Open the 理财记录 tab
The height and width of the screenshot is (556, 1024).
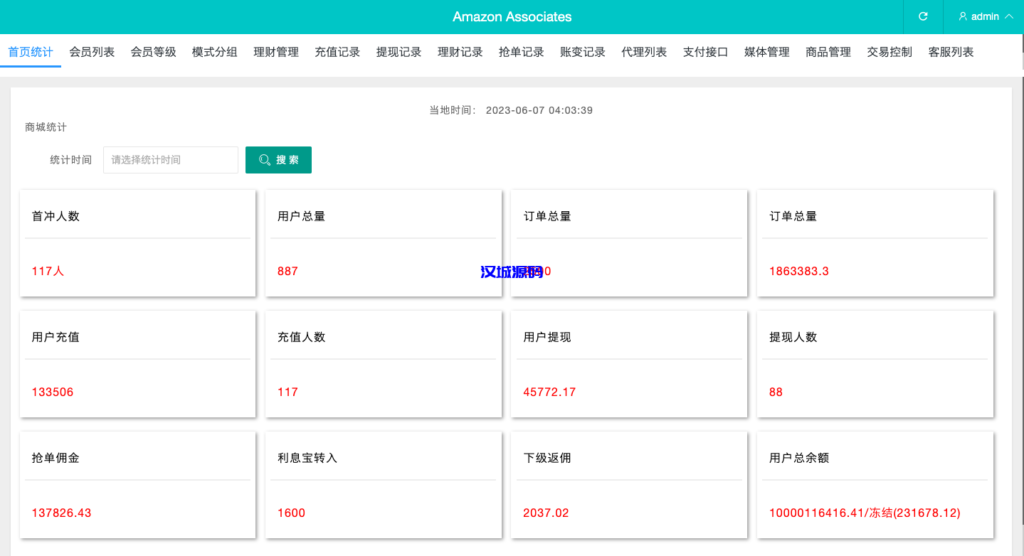pos(460,52)
